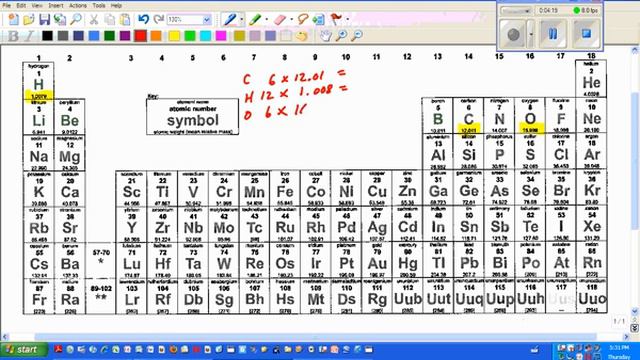Pick the yellow color swatch

point(174,36)
